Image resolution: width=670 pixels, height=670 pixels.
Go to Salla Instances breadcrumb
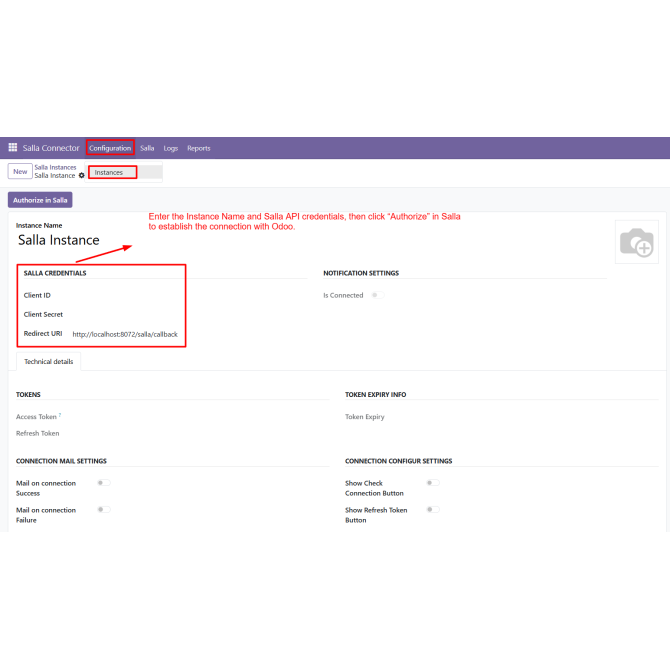click(x=55, y=167)
